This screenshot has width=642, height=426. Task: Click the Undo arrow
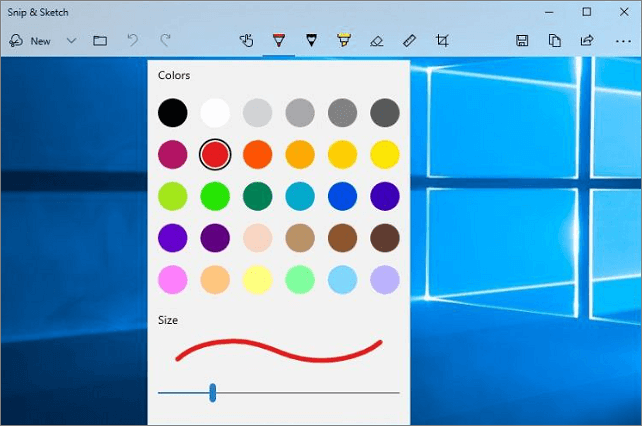coord(132,41)
